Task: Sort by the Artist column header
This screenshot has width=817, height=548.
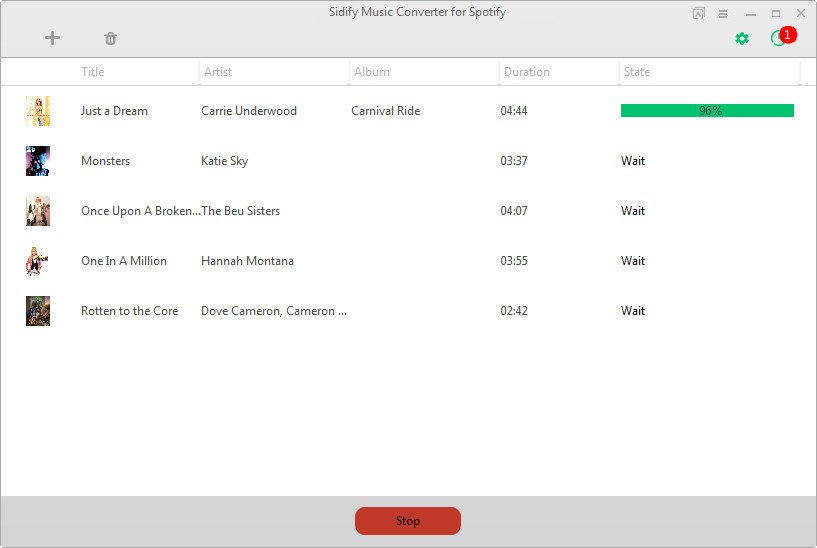Action: pos(218,72)
